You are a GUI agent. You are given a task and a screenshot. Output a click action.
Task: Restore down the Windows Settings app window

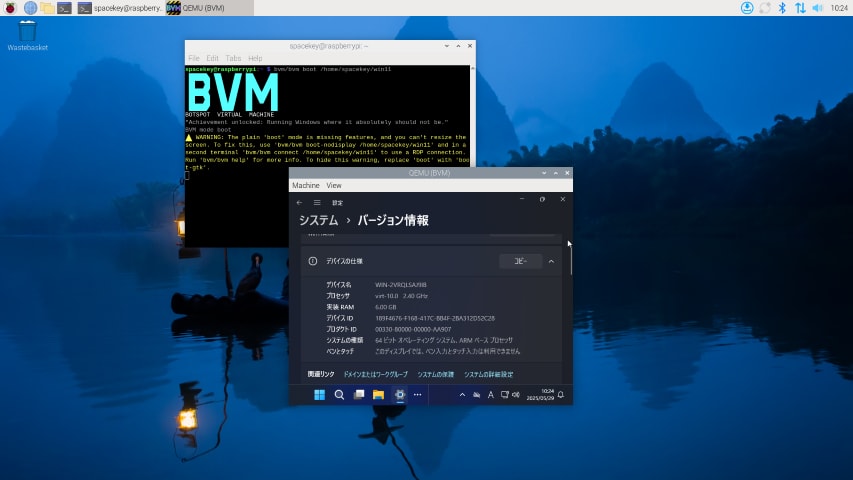tap(542, 199)
